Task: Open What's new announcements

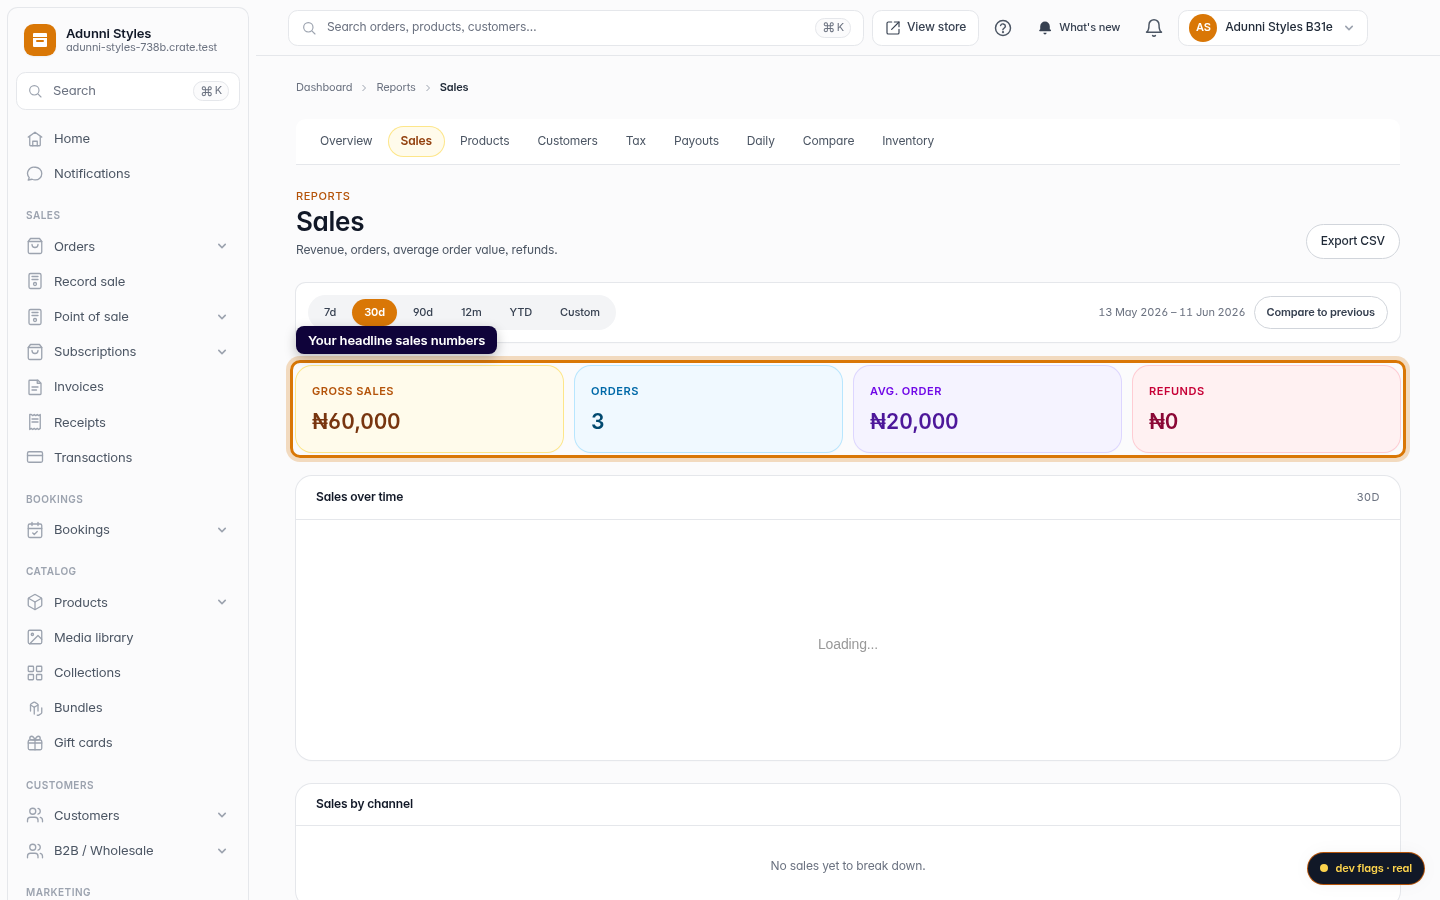Action: point(1079,28)
